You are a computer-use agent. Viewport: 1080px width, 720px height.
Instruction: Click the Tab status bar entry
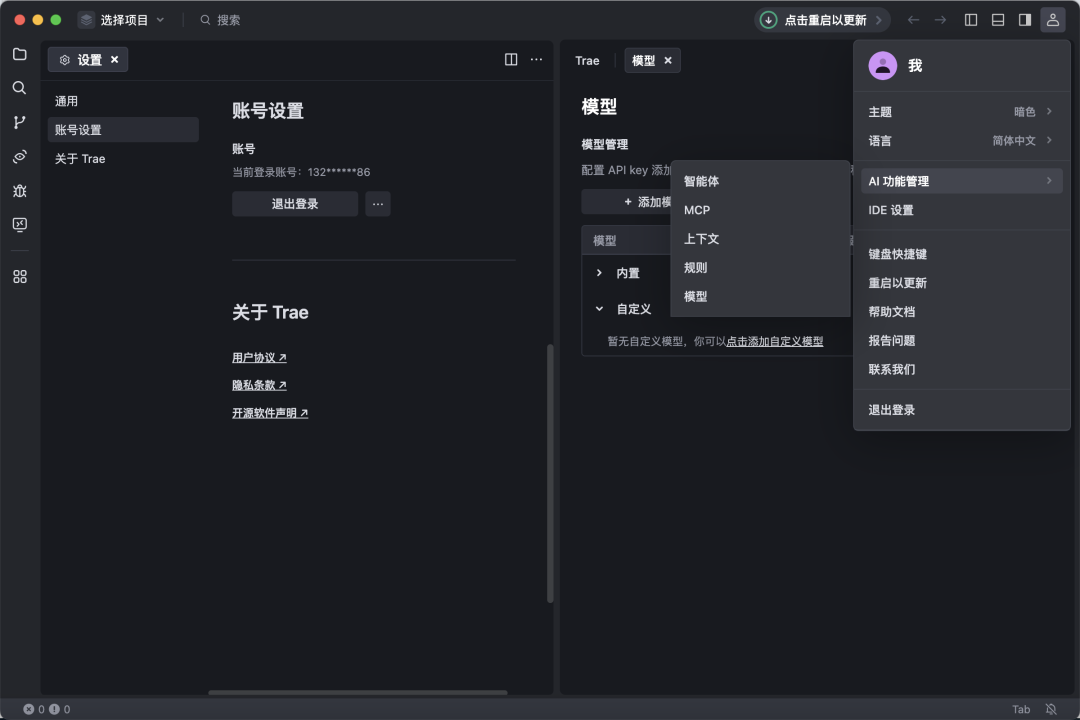tap(1021, 709)
